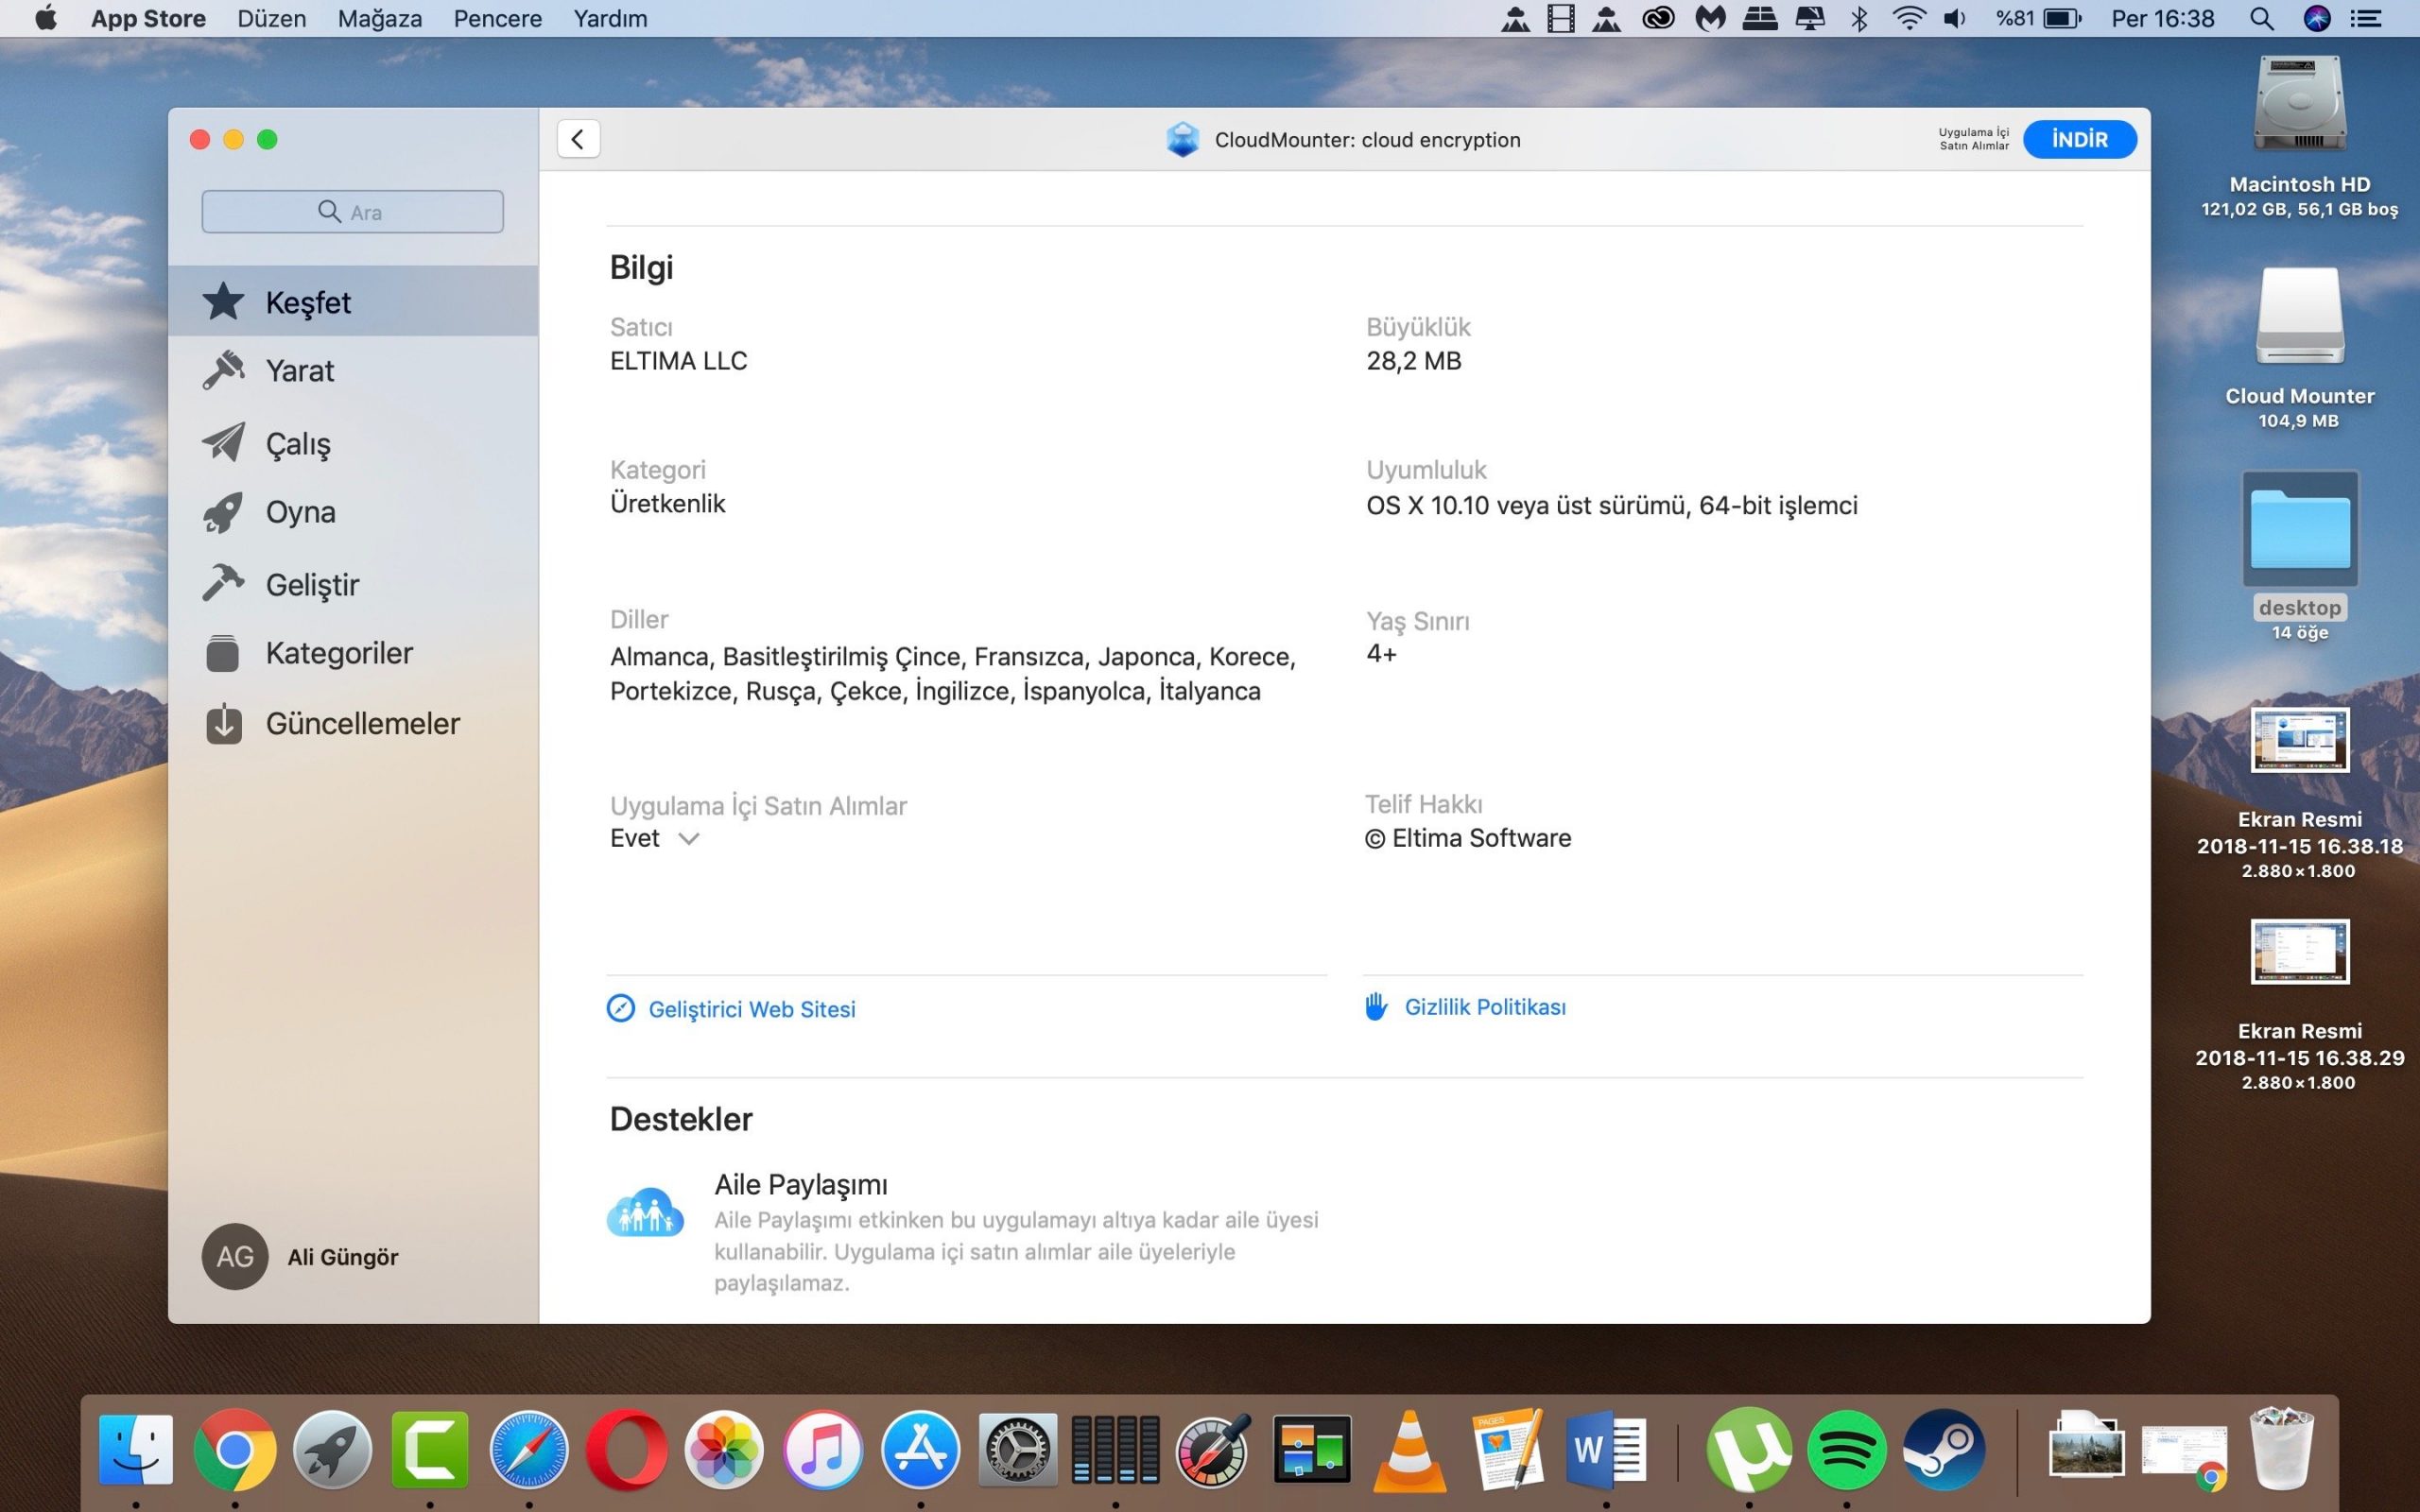Open the Keşfet section in sidebar
This screenshot has height=1512, width=2420.
point(308,302)
